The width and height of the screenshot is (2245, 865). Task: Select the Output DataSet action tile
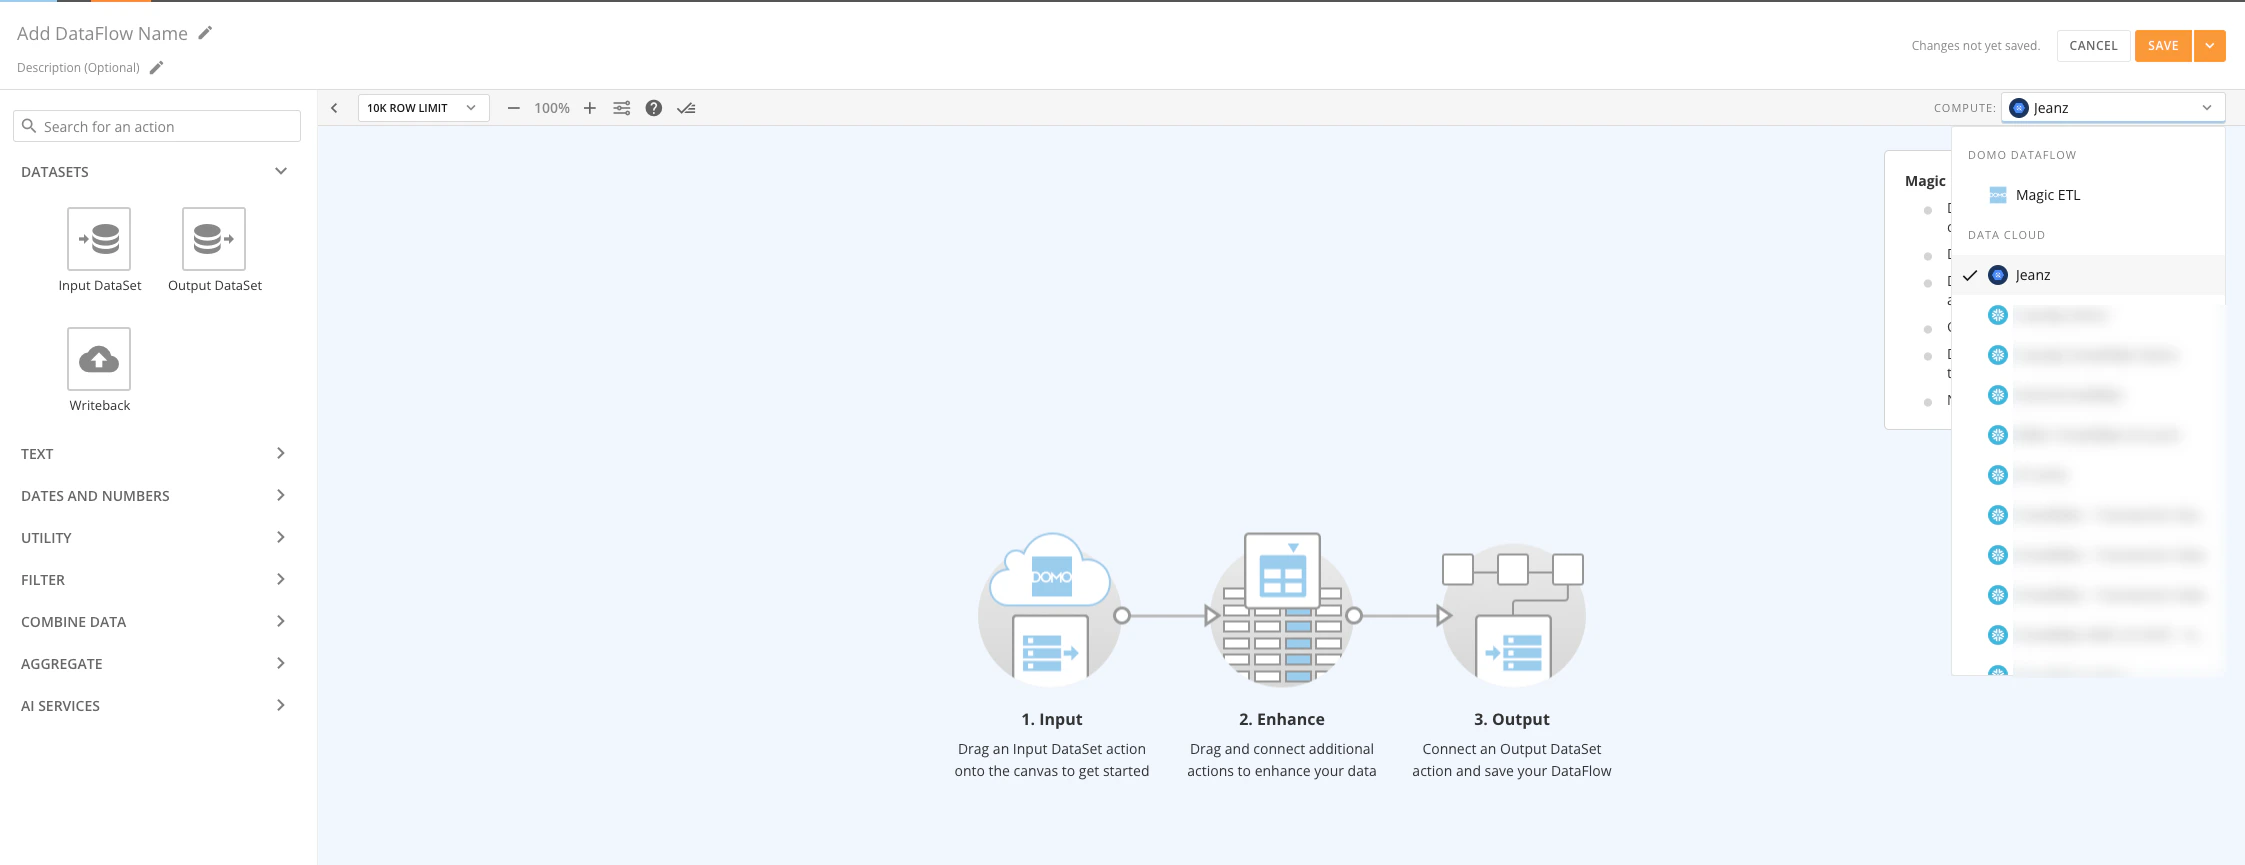point(214,239)
